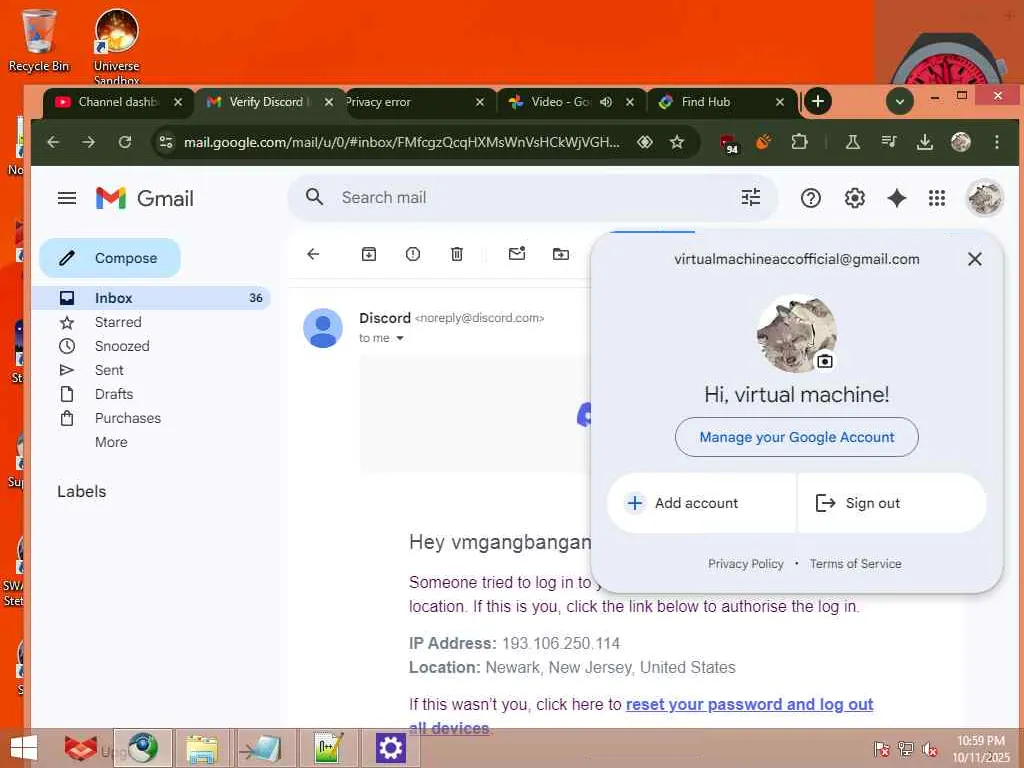1024x768 pixels.
Task: Open browser downloads icon
Action: pyautogui.click(x=925, y=142)
